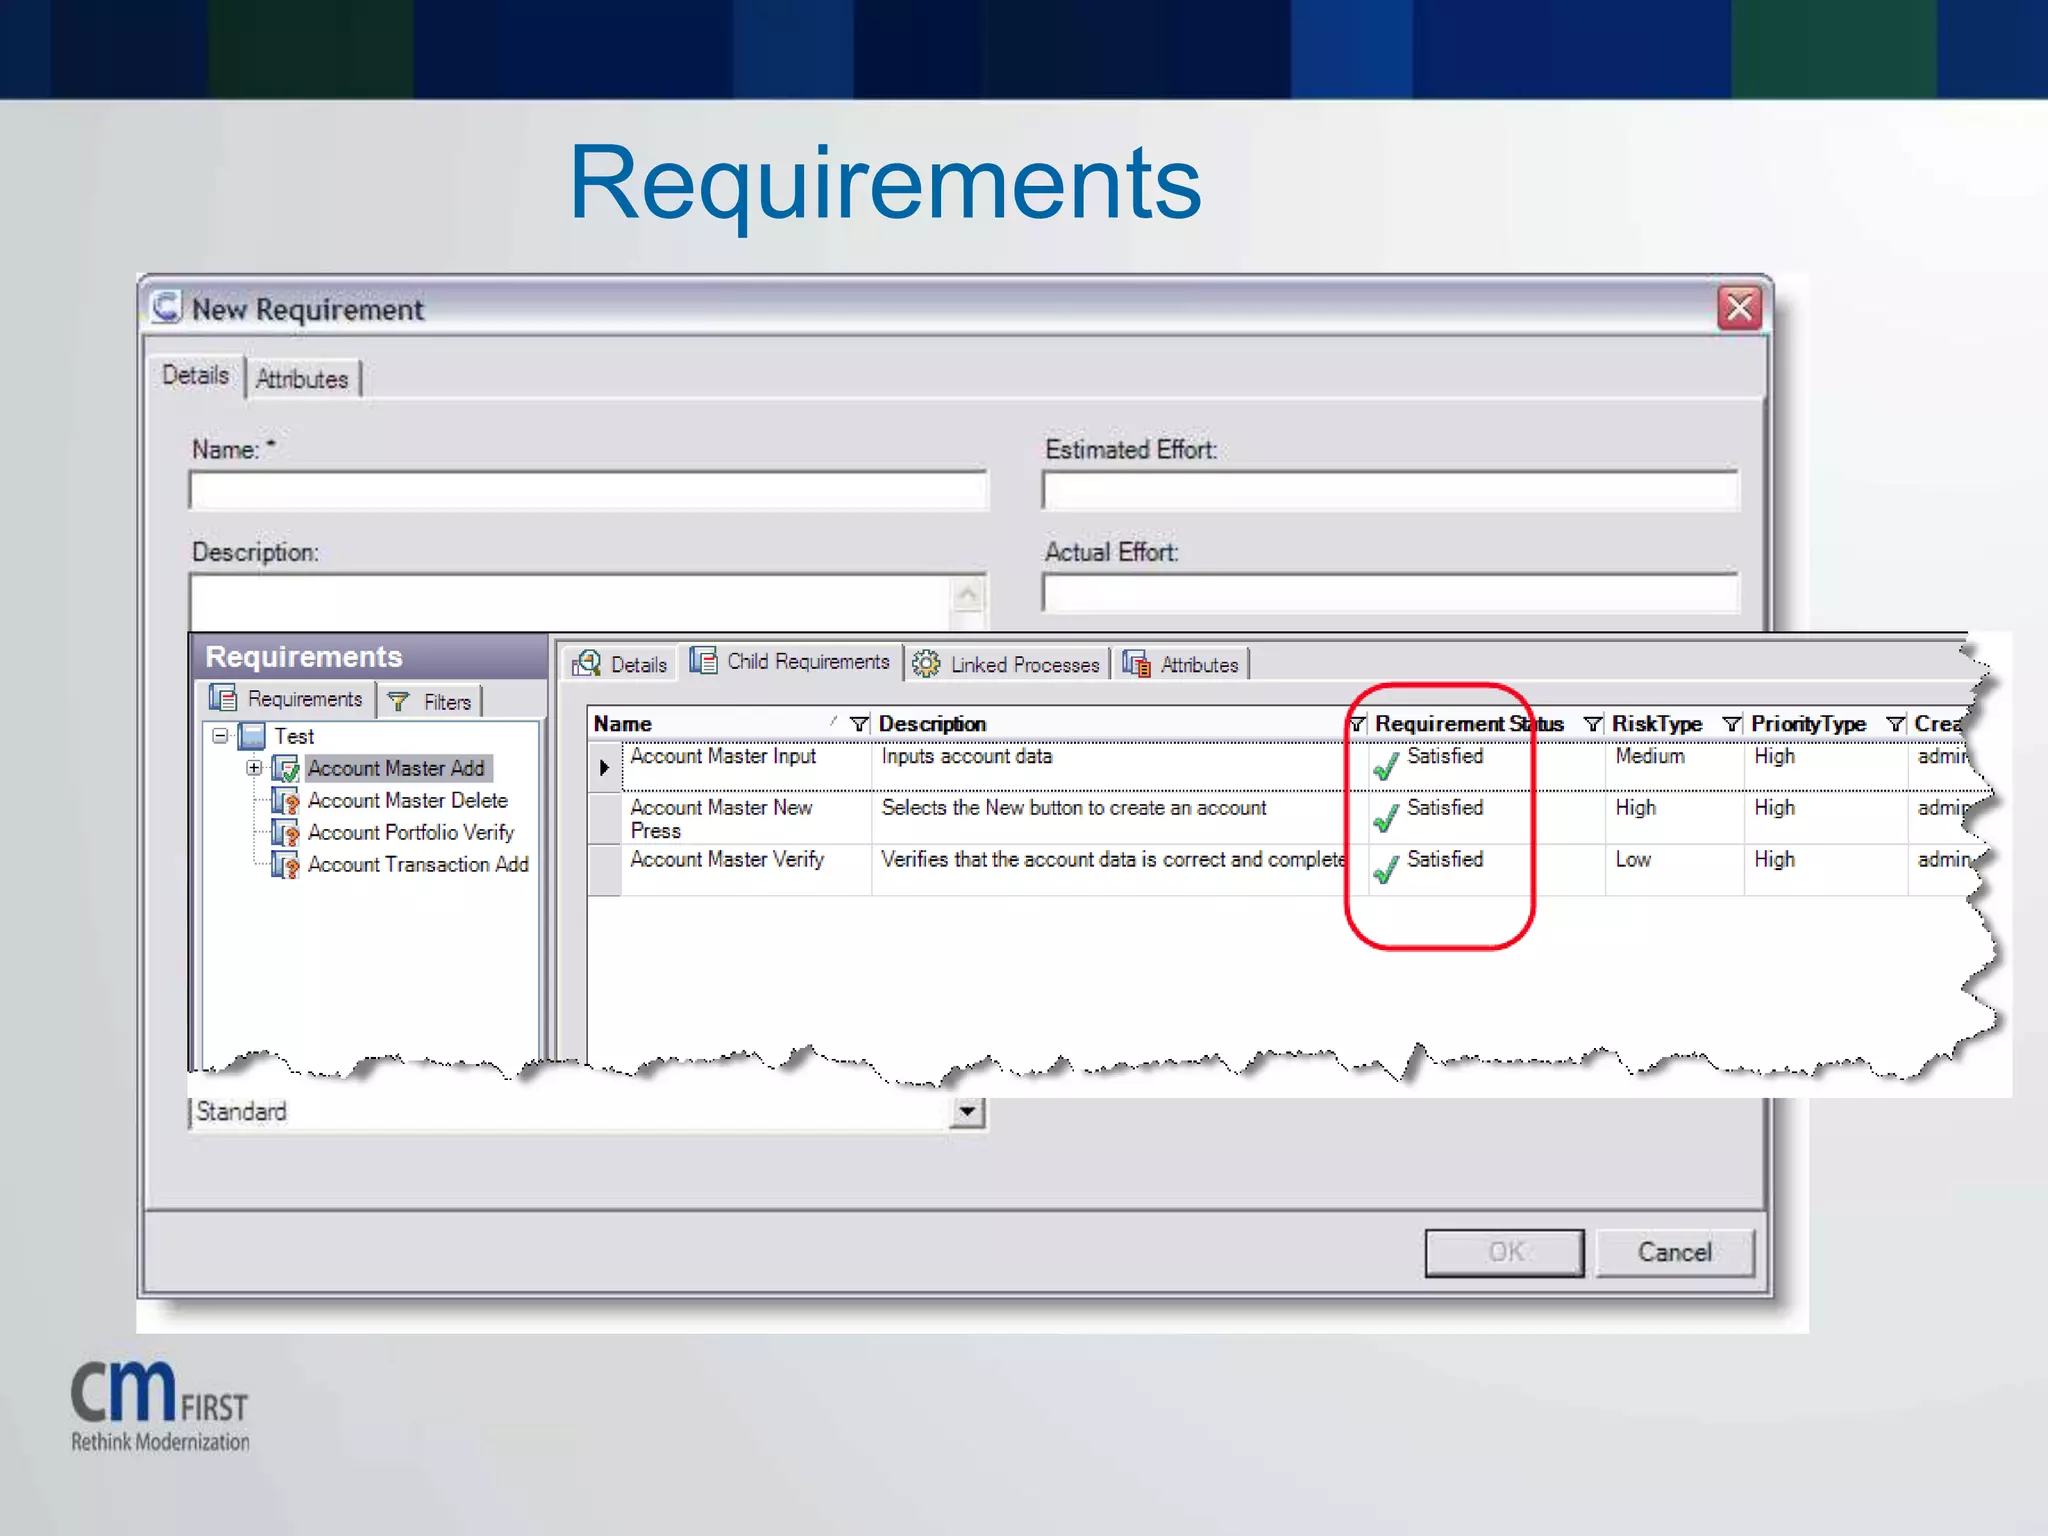Click inside the Description text area
Image resolution: width=2048 pixels, height=1536 pixels.
pyautogui.click(x=570, y=601)
